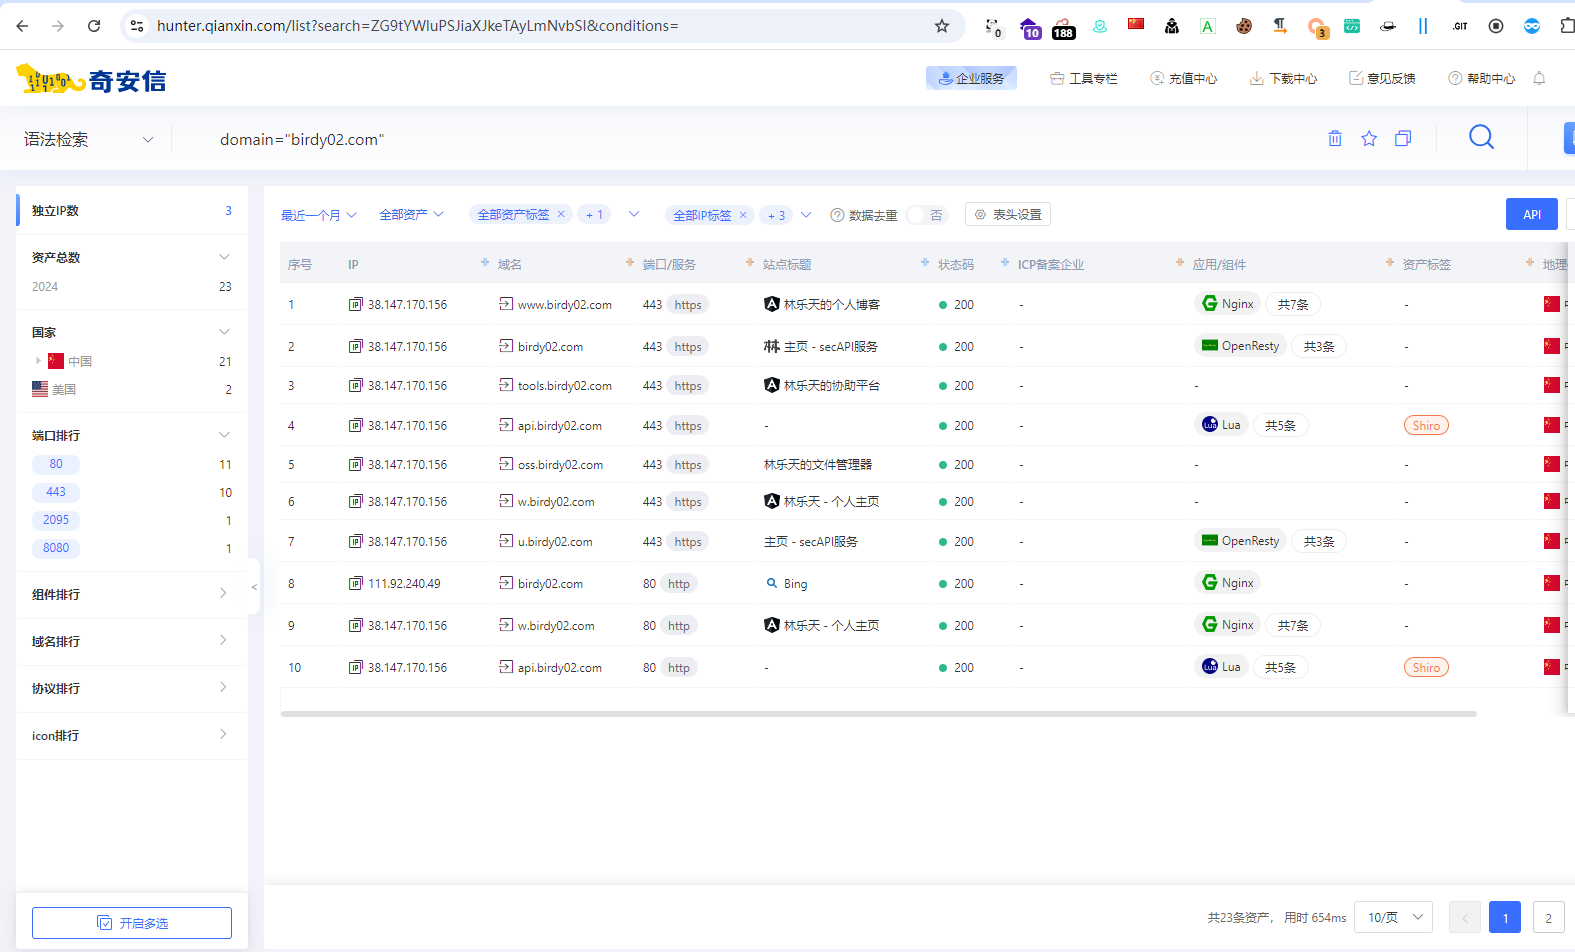Star the current search query
Screen dimensions: 1575x952
[x=1369, y=139]
